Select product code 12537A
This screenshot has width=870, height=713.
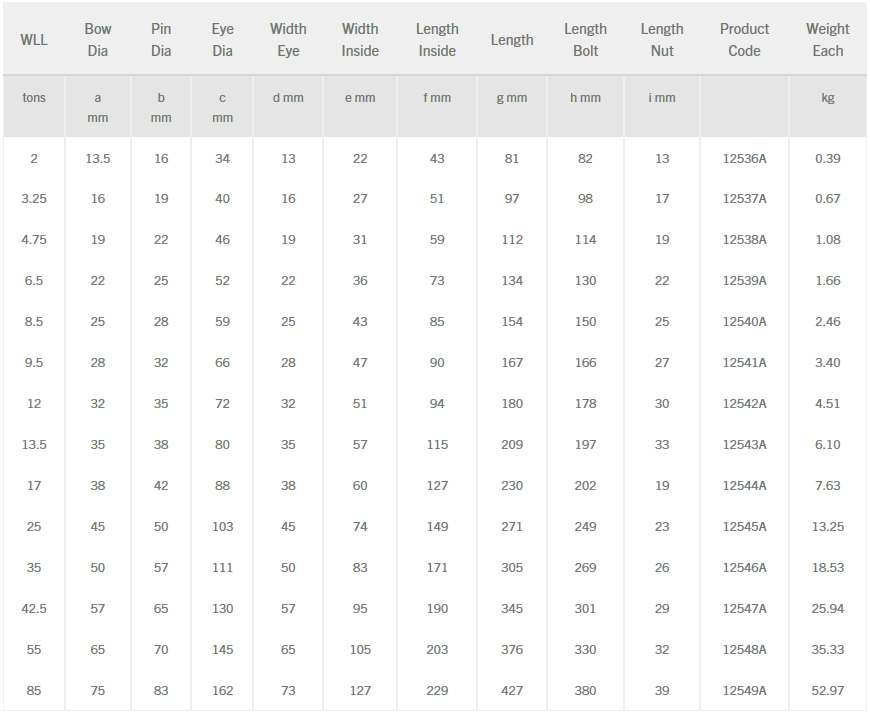point(744,199)
